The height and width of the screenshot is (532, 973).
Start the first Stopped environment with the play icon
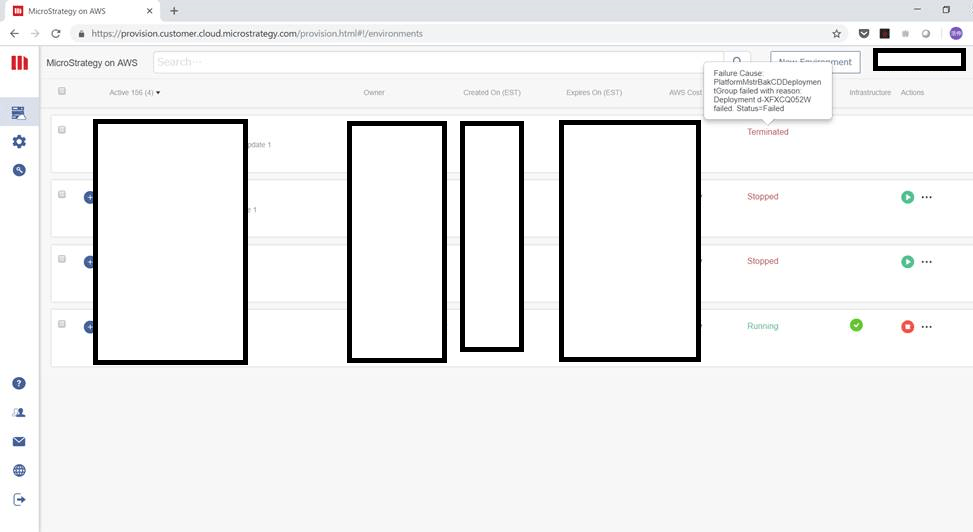click(x=907, y=197)
